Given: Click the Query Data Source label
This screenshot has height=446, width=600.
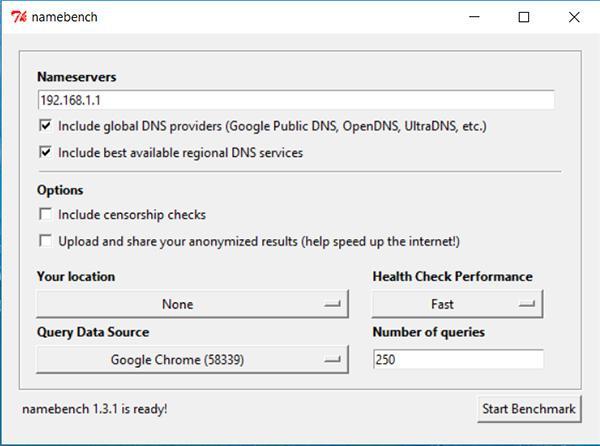Looking at the screenshot, I should tap(93, 332).
